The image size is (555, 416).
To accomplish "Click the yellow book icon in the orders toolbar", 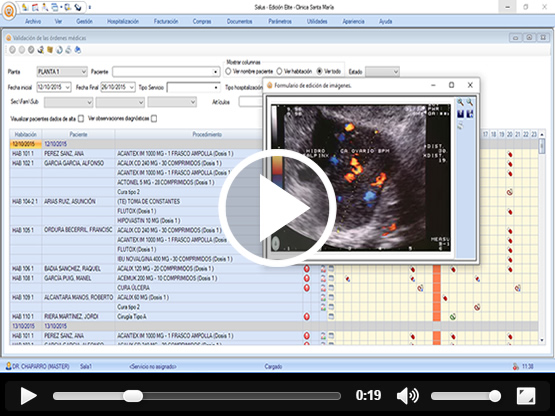I will 50,50.
